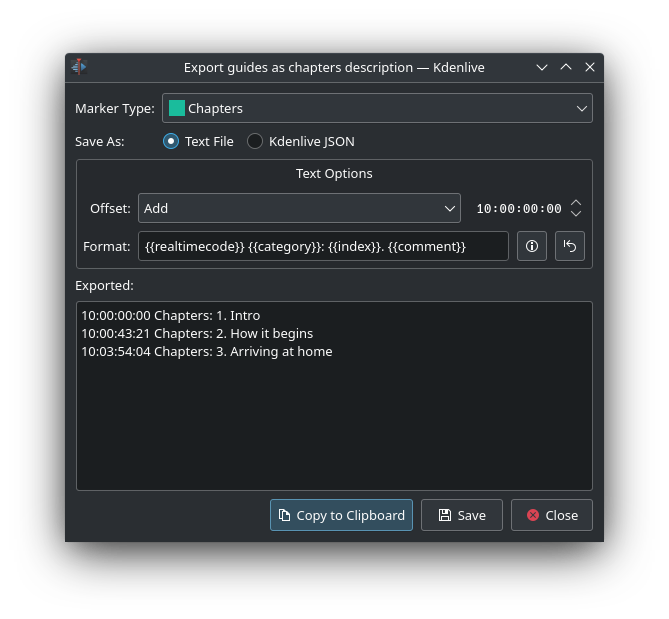
Task: Decrease the offset timecode with down arrow
Action: (x=576, y=214)
